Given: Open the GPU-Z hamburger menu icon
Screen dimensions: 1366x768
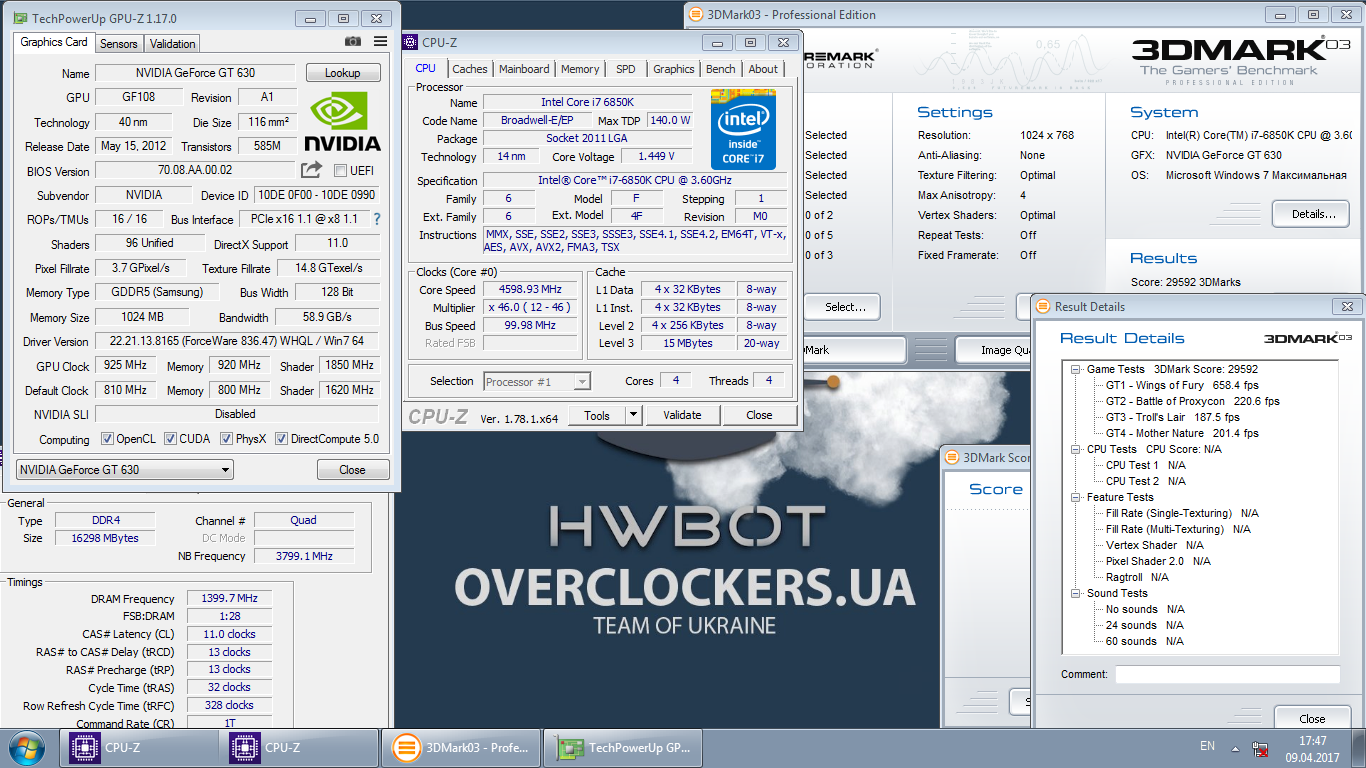Looking at the screenshot, I should 380,42.
